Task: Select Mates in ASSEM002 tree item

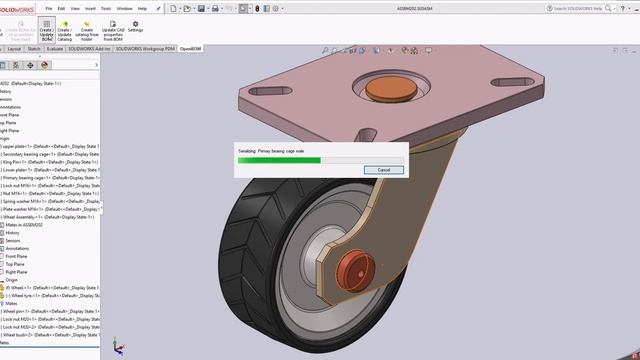Action: pos(24,225)
